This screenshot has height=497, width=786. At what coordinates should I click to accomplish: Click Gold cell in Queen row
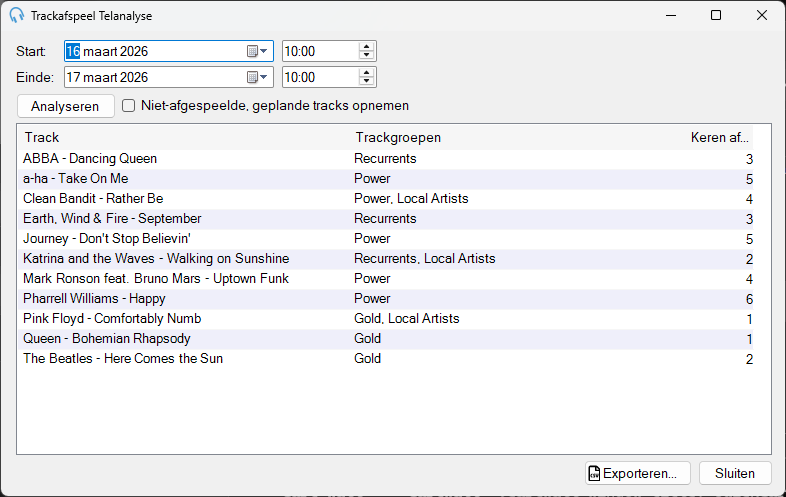click(367, 339)
